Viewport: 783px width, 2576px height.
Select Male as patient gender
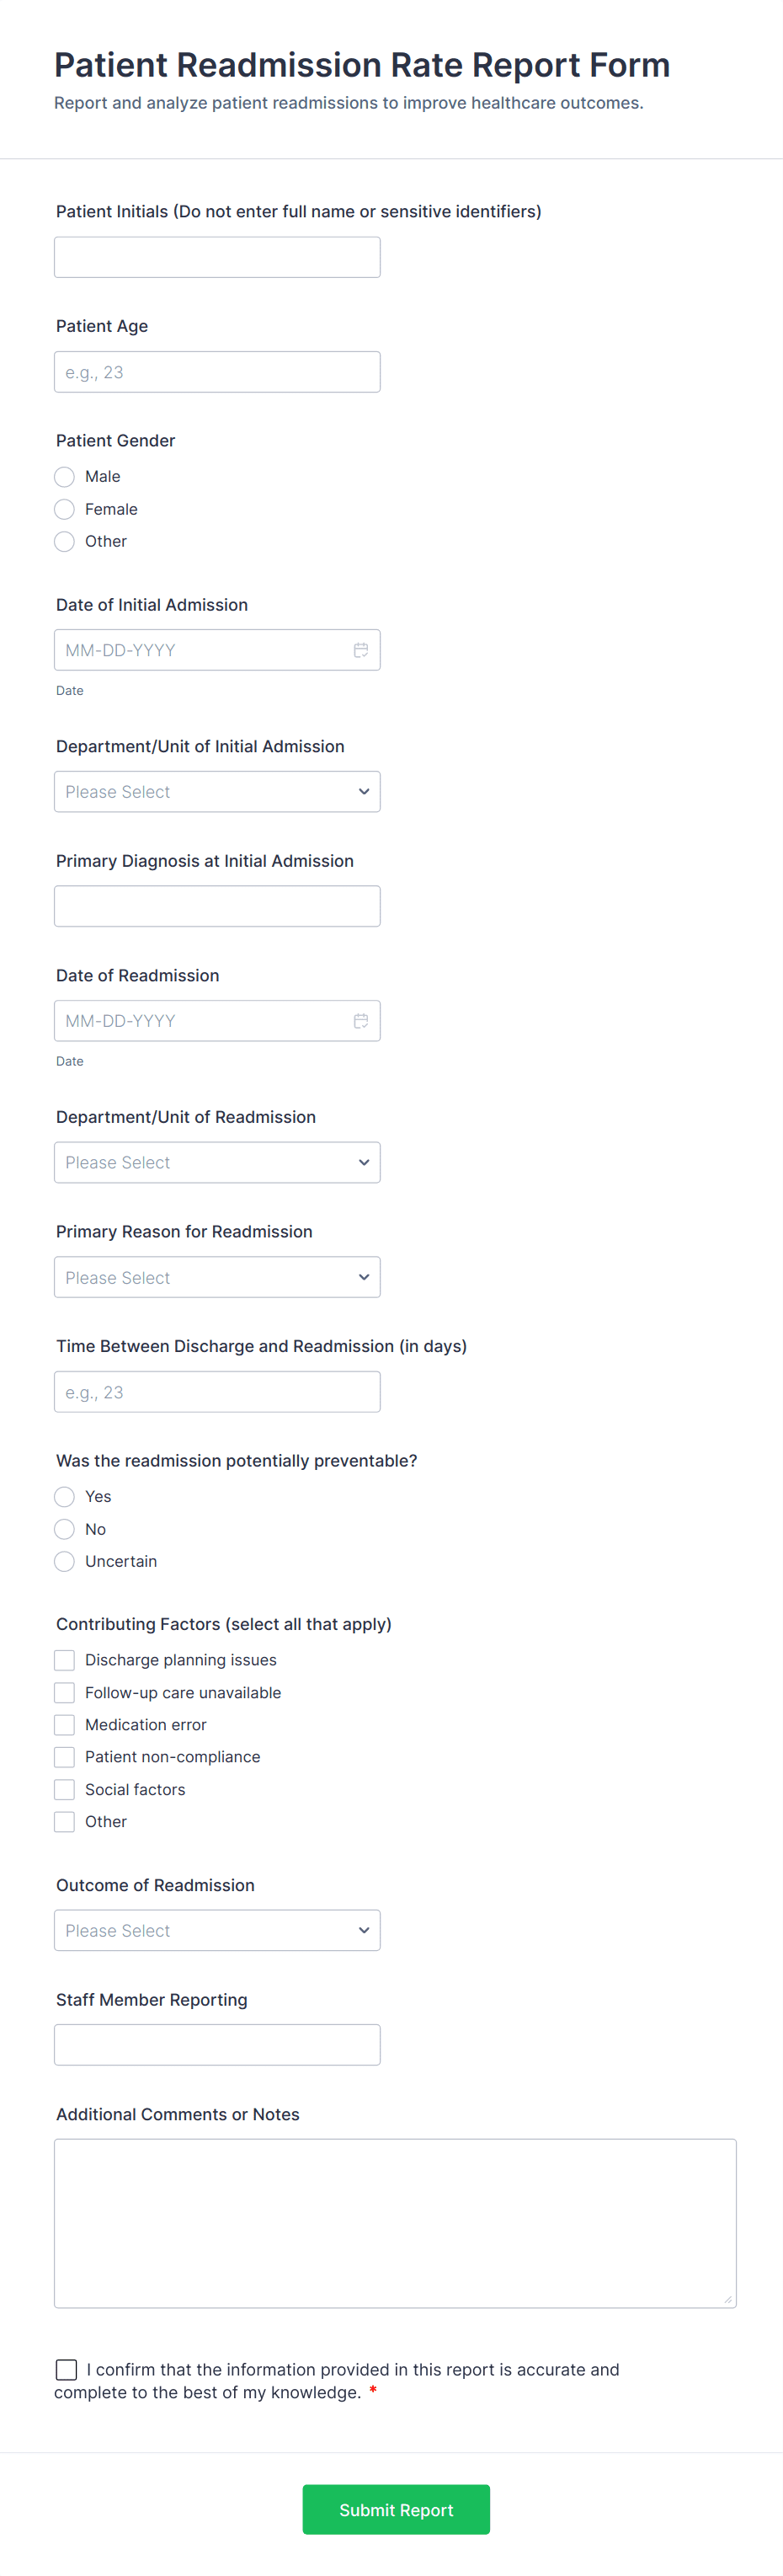click(x=65, y=477)
